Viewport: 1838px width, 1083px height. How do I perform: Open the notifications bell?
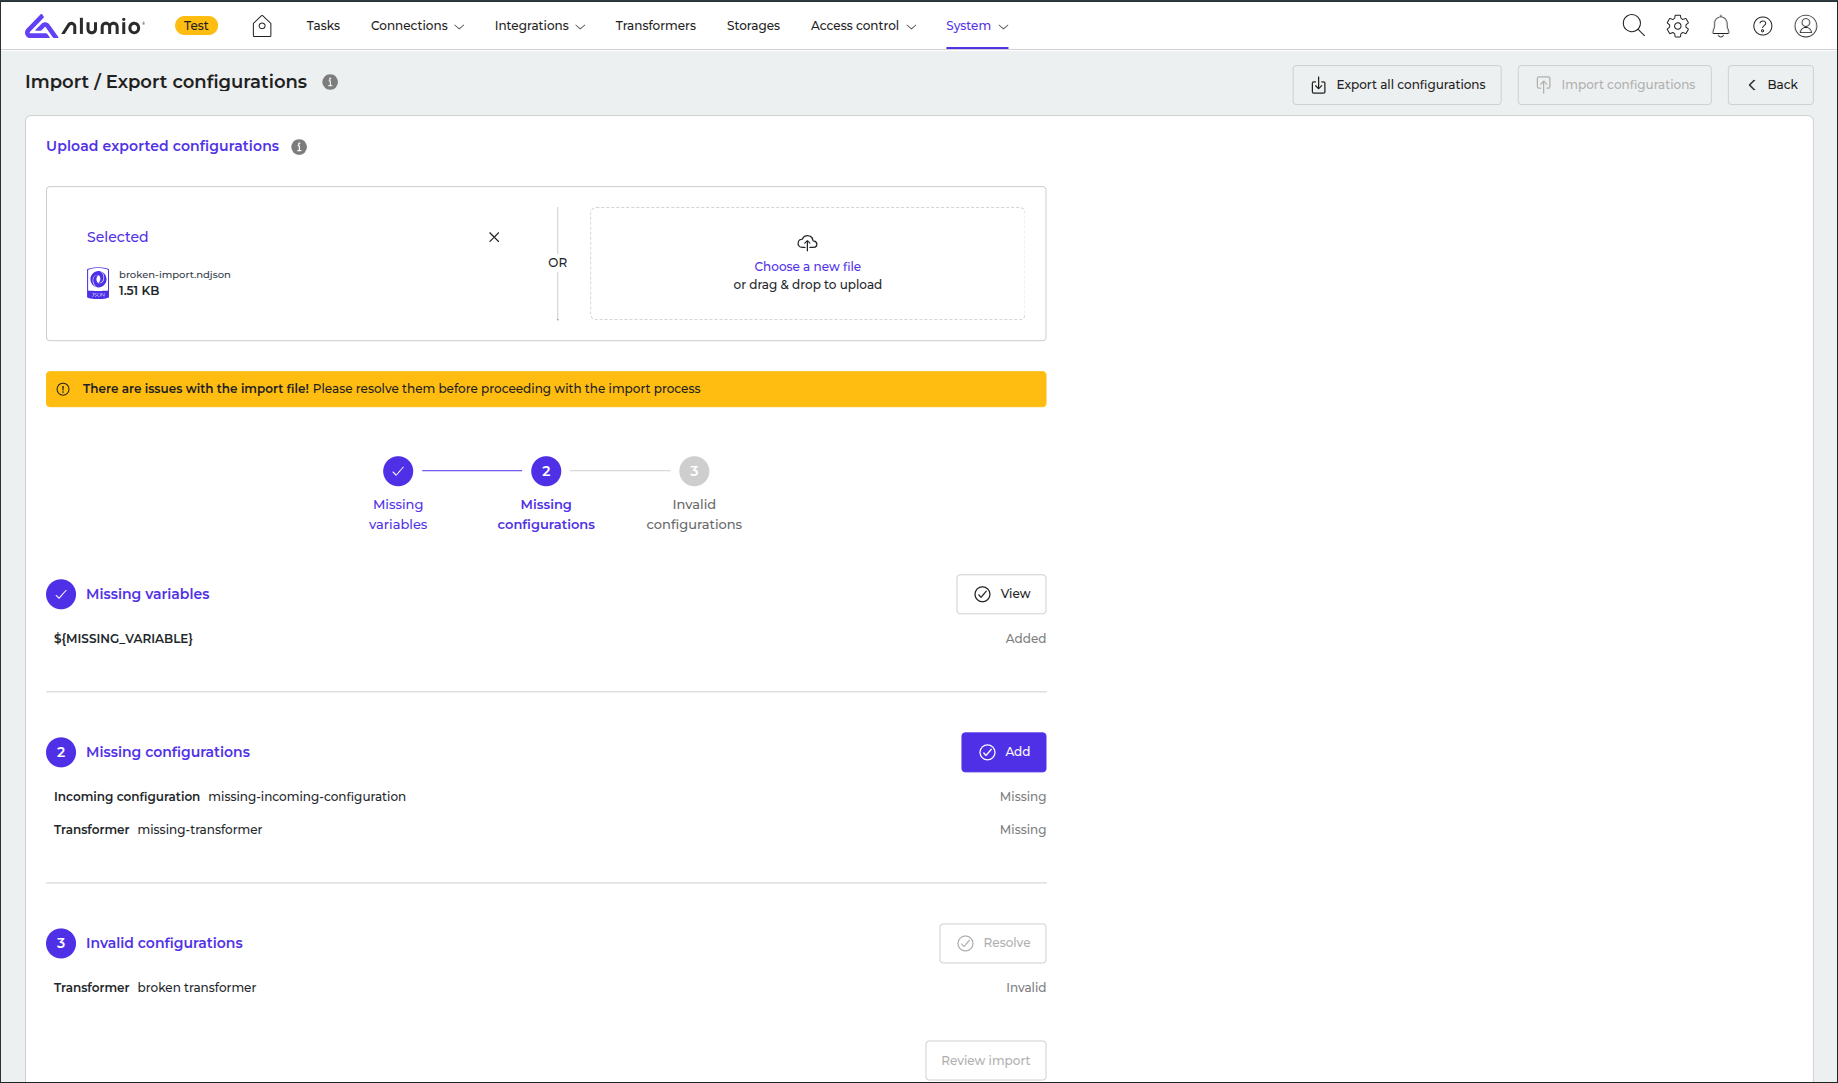click(x=1720, y=26)
